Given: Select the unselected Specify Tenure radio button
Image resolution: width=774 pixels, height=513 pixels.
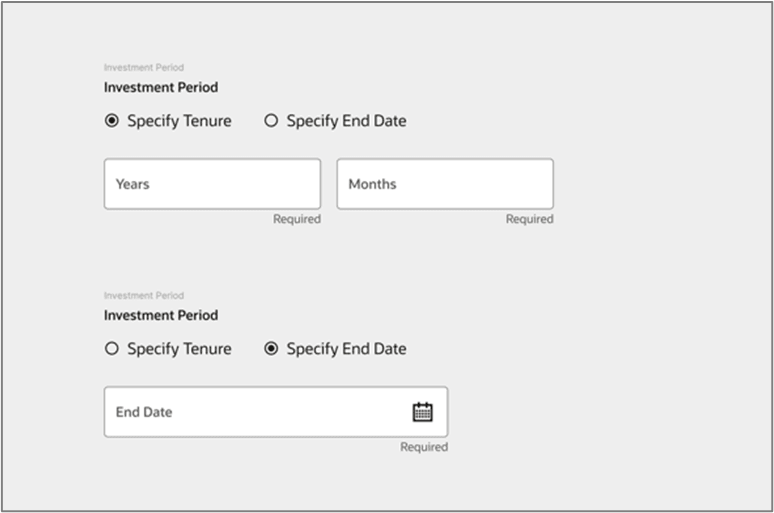Looking at the screenshot, I should [112, 349].
